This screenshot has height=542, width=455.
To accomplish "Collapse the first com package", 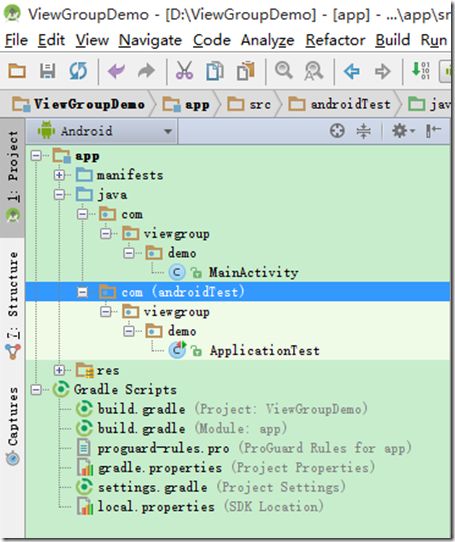I will coord(82,214).
